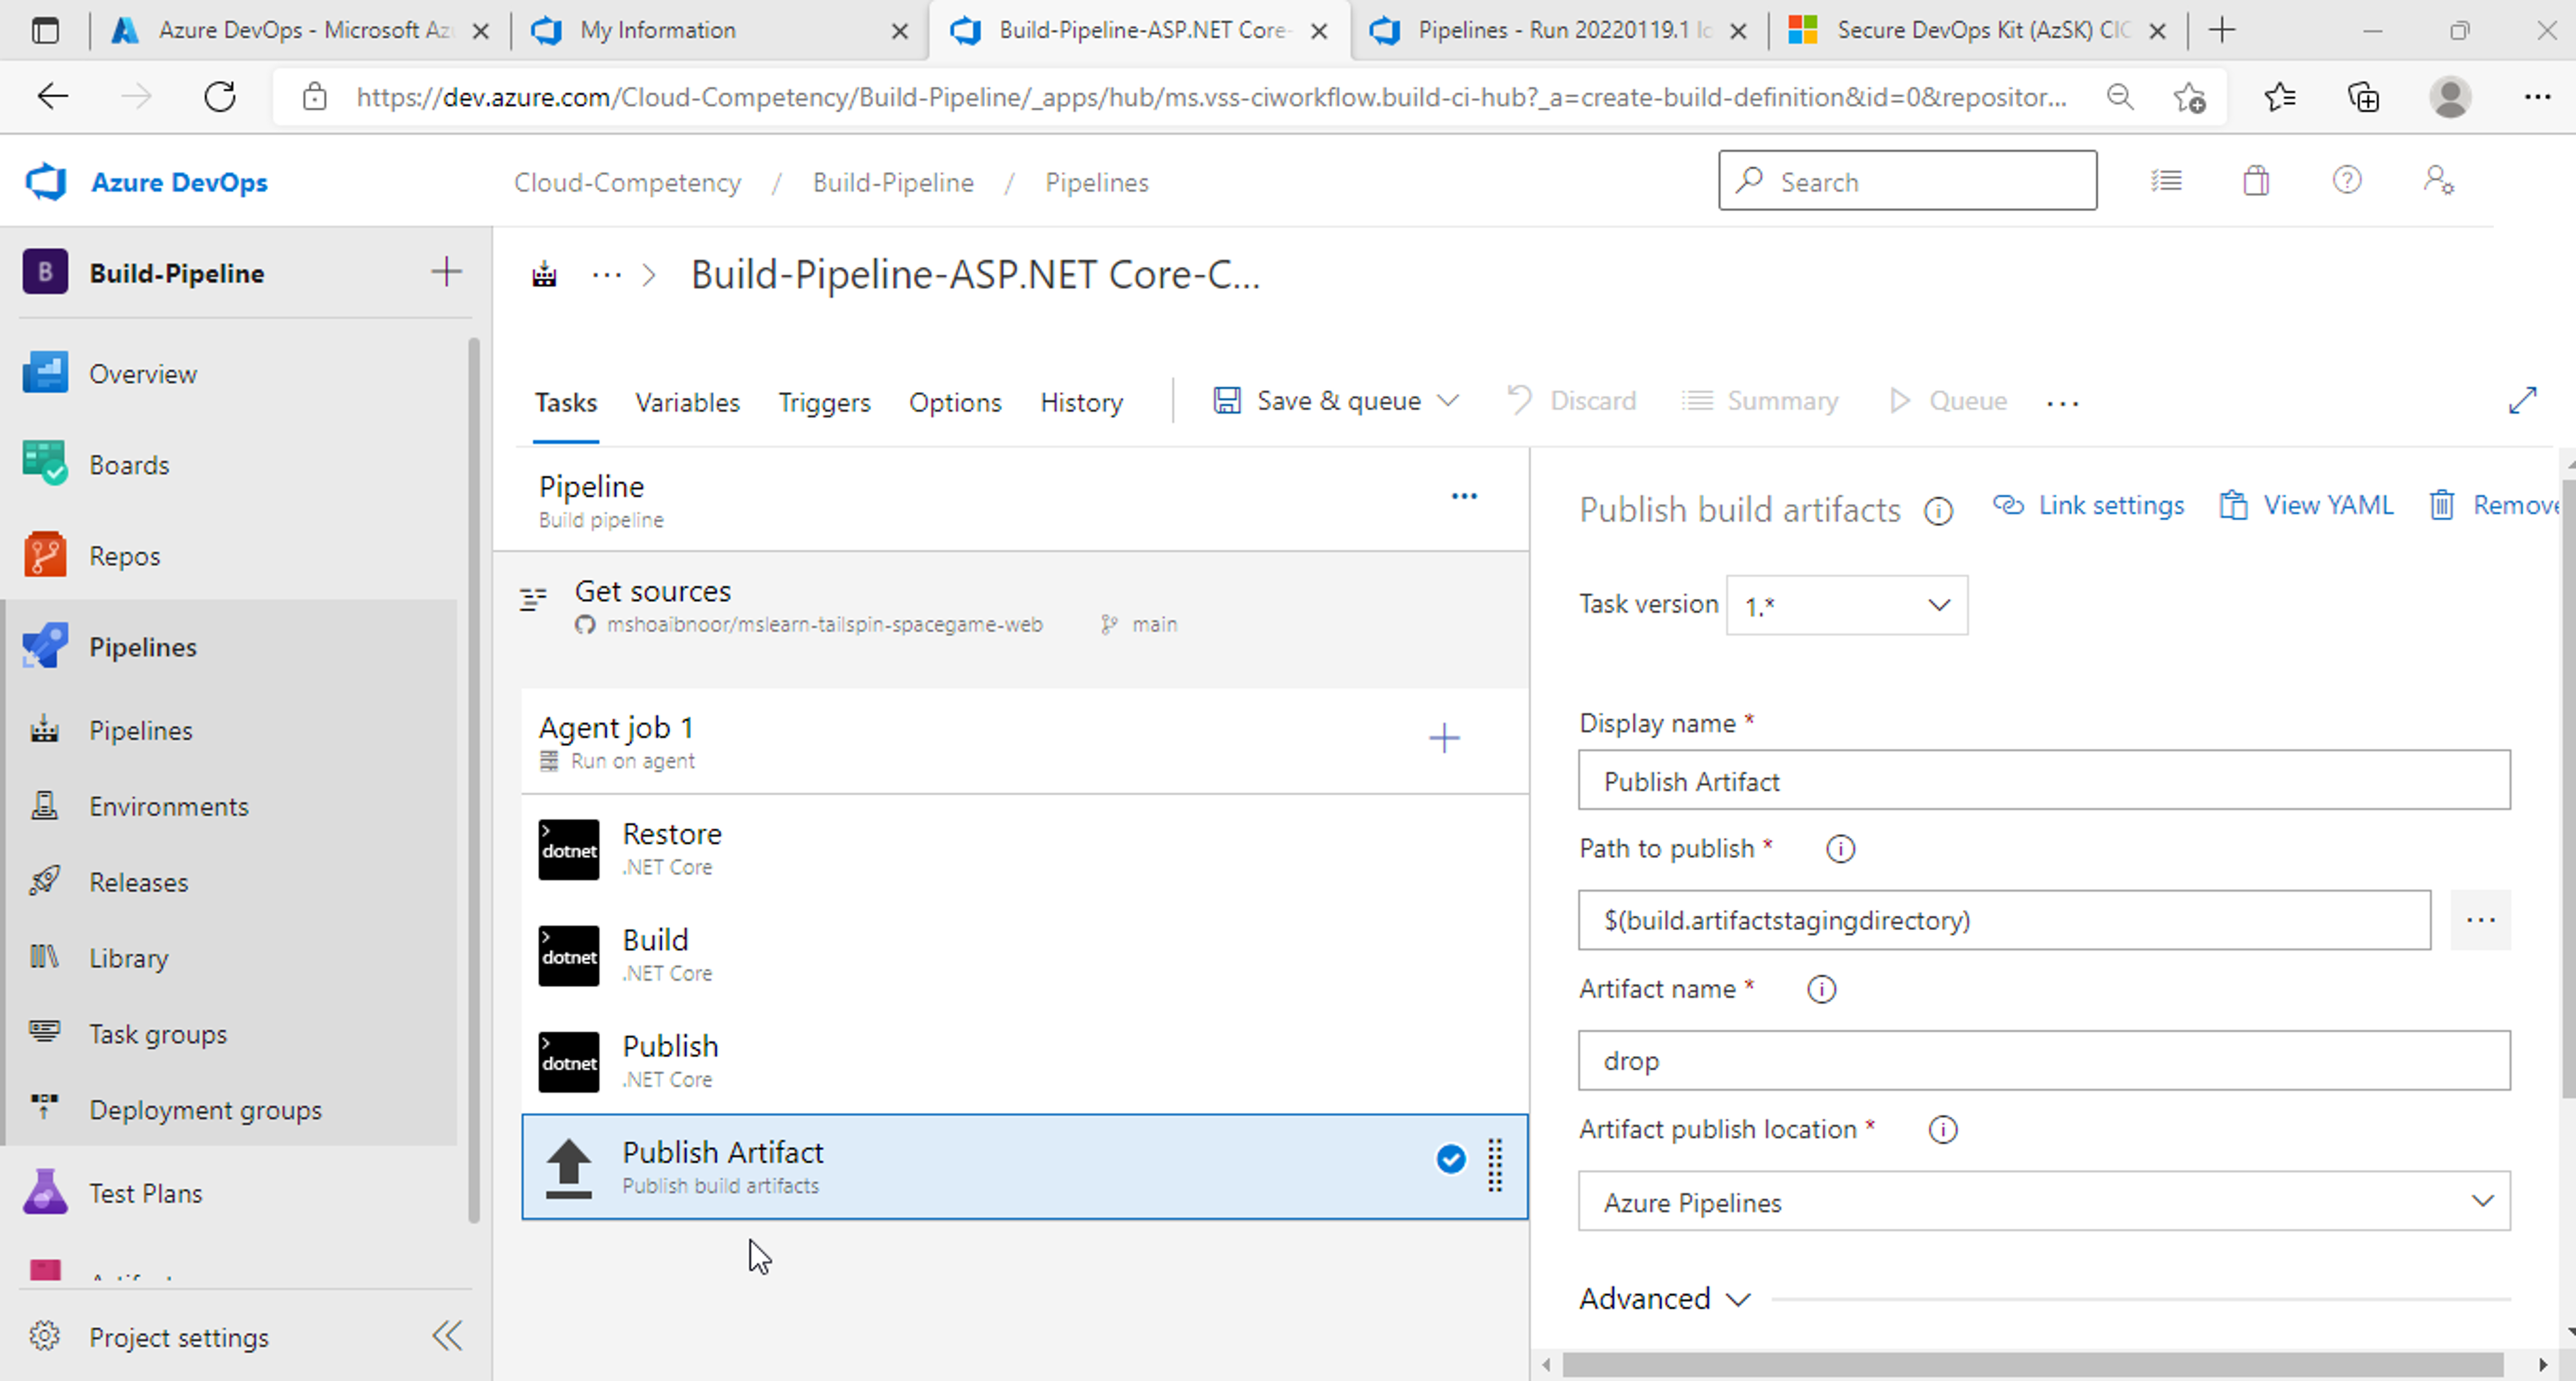Screen dimensions: 2576x1381
Task: Click Cloud-Competency breadcrumb
Action: [627, 182]
